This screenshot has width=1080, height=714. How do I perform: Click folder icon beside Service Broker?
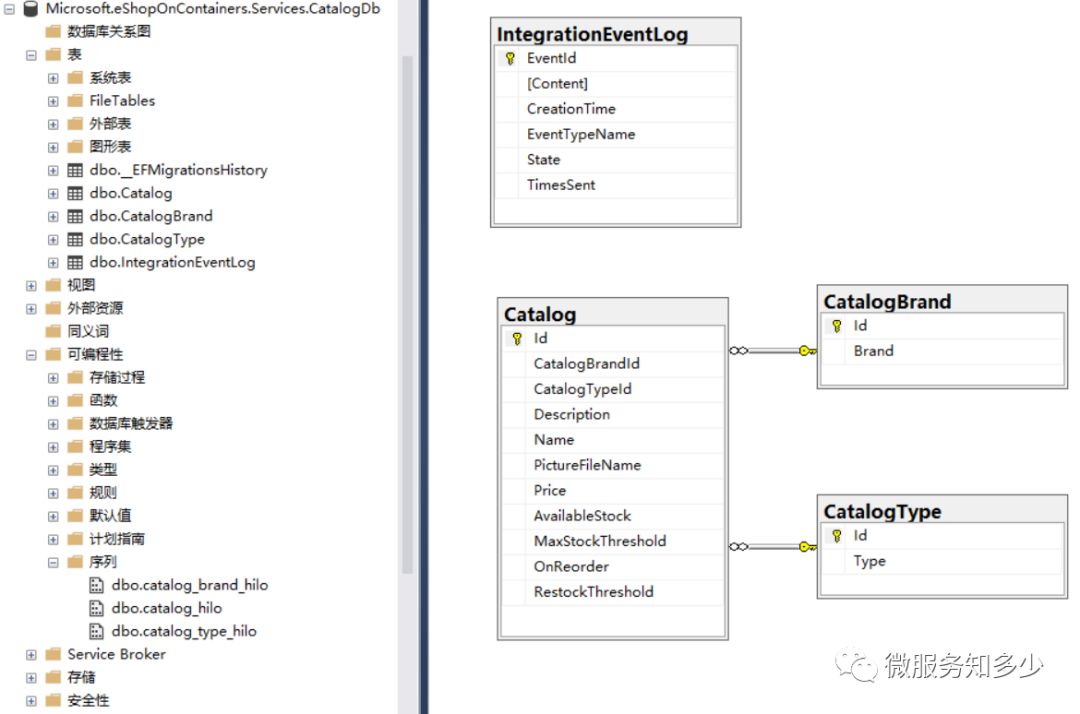(53, 655)
